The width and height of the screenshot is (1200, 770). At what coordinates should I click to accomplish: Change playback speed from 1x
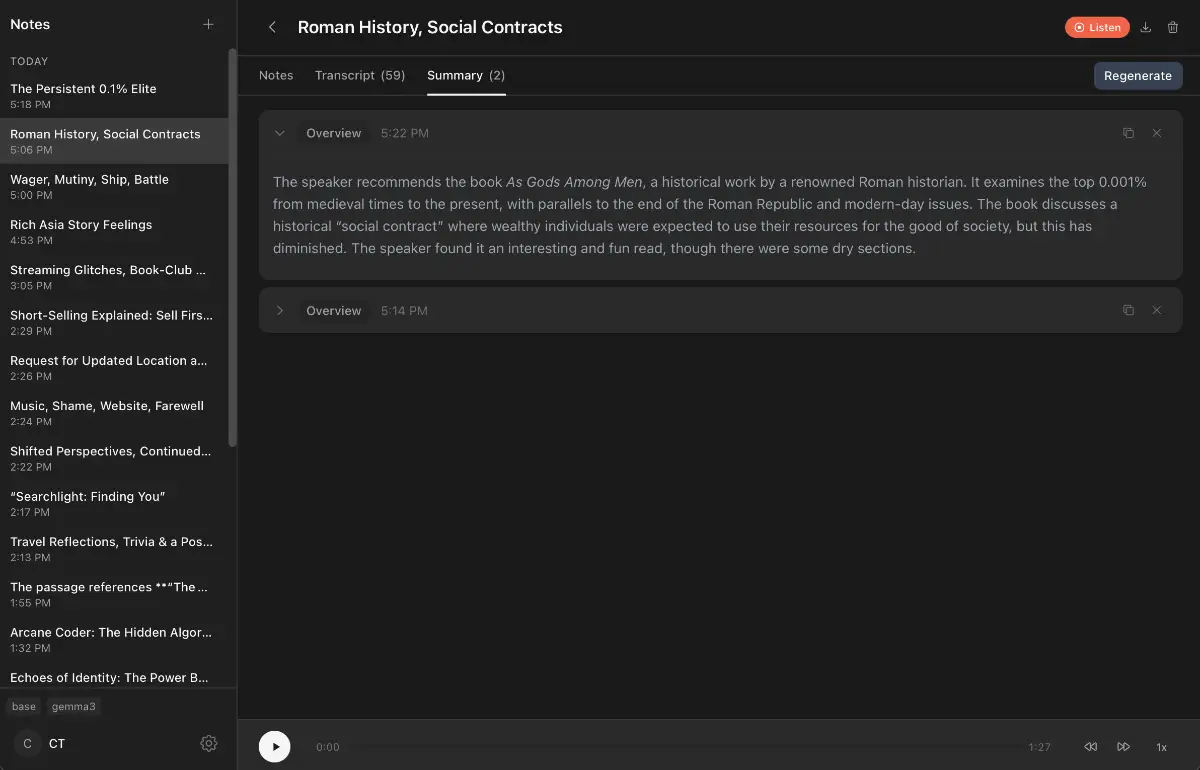(x=1161, y=747)
